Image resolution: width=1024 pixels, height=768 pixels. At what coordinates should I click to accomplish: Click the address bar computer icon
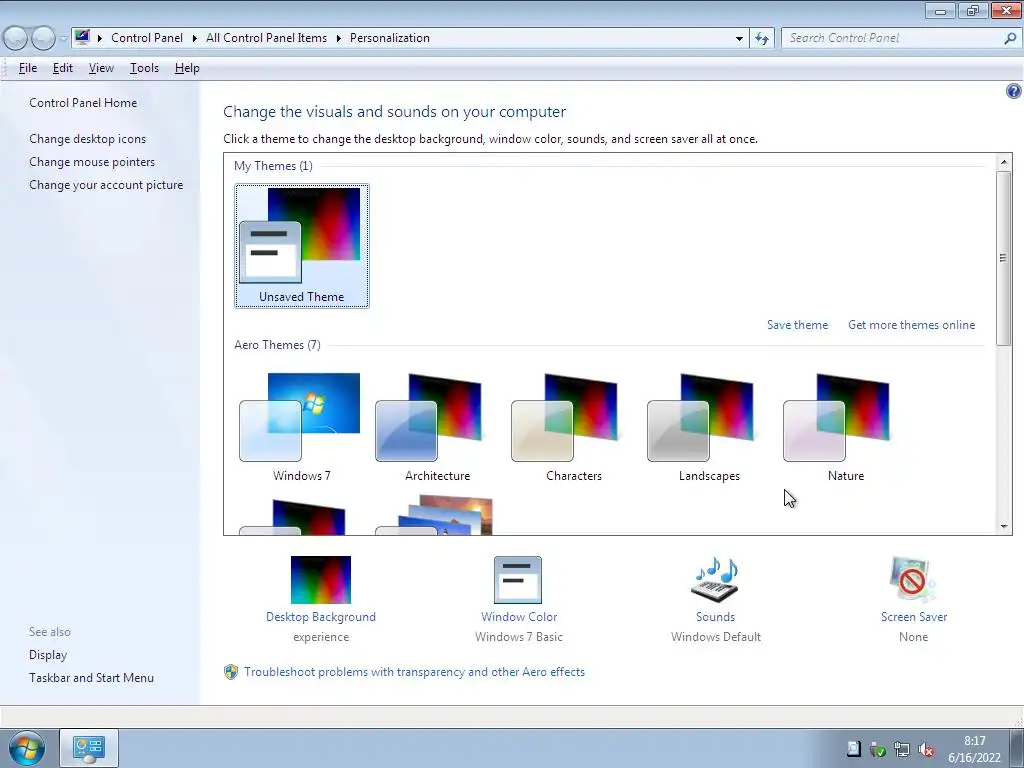pyautogui.click(x=82, y=37)
